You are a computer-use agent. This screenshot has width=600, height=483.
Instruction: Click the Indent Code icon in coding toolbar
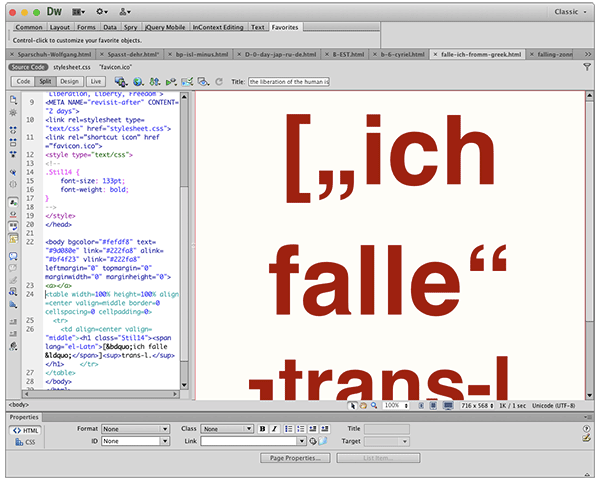[13, 322]
